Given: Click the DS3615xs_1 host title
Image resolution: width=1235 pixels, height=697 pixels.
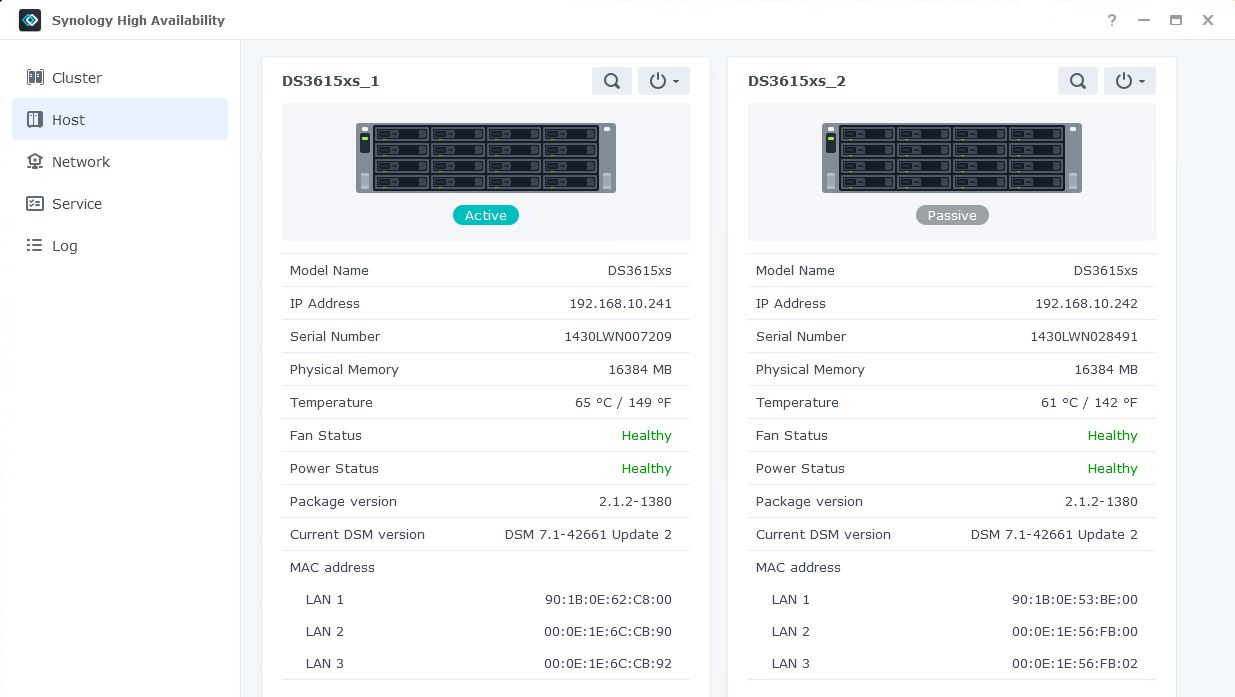Looking at the screenshot, I should (x=331, y=81).
